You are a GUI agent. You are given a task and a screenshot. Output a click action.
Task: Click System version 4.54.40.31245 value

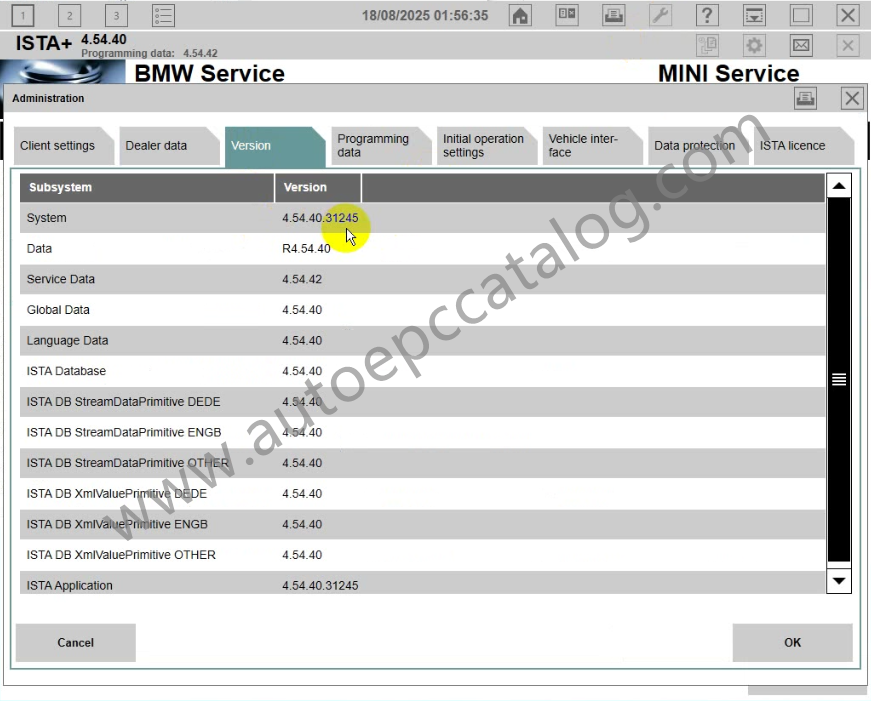point(320,218)
